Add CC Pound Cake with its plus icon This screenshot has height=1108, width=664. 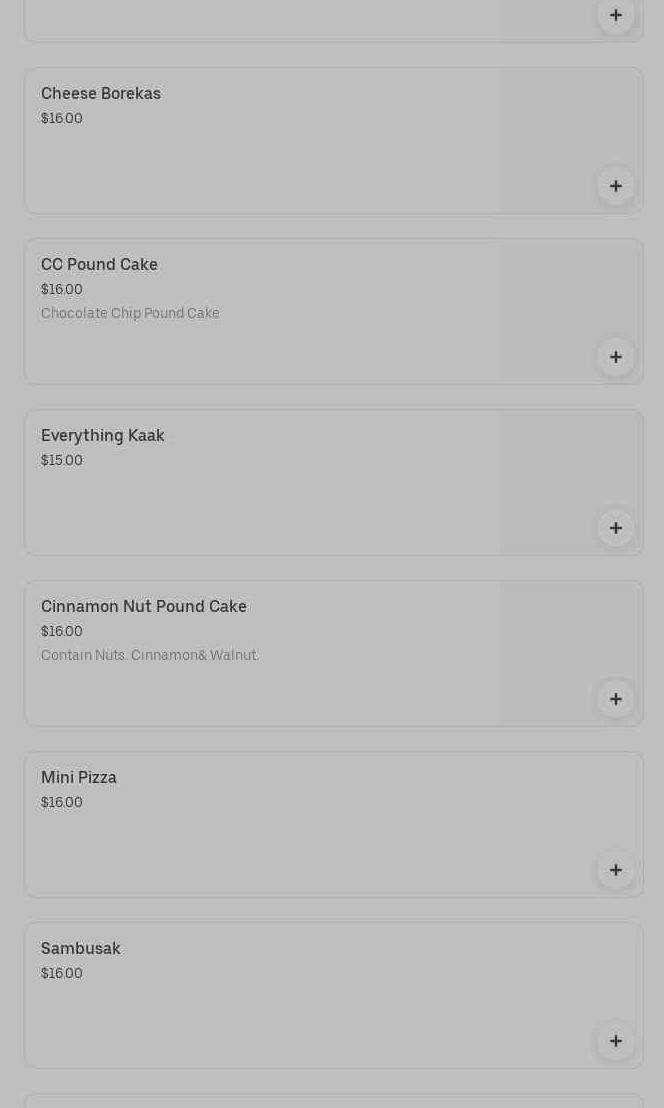pyautogui.click(x=615, y=357)
